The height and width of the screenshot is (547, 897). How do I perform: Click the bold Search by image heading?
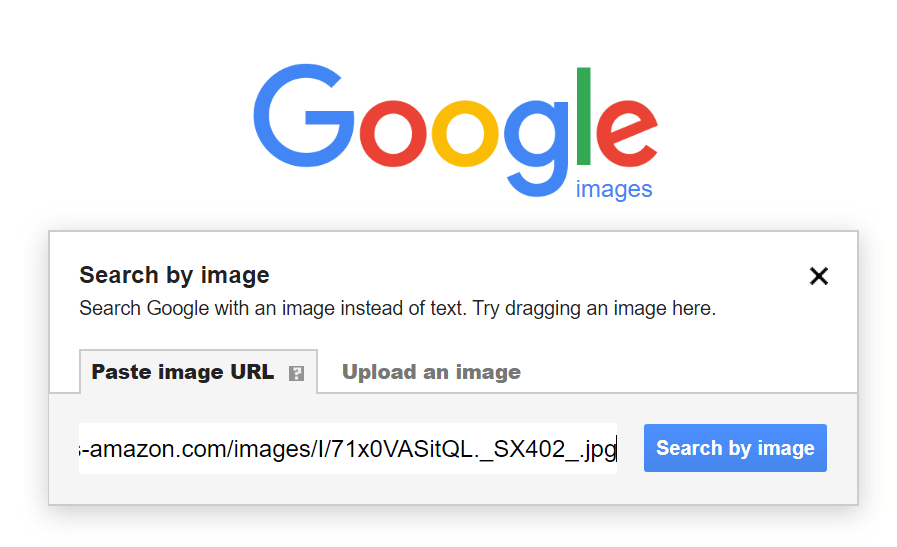point(174,275)
